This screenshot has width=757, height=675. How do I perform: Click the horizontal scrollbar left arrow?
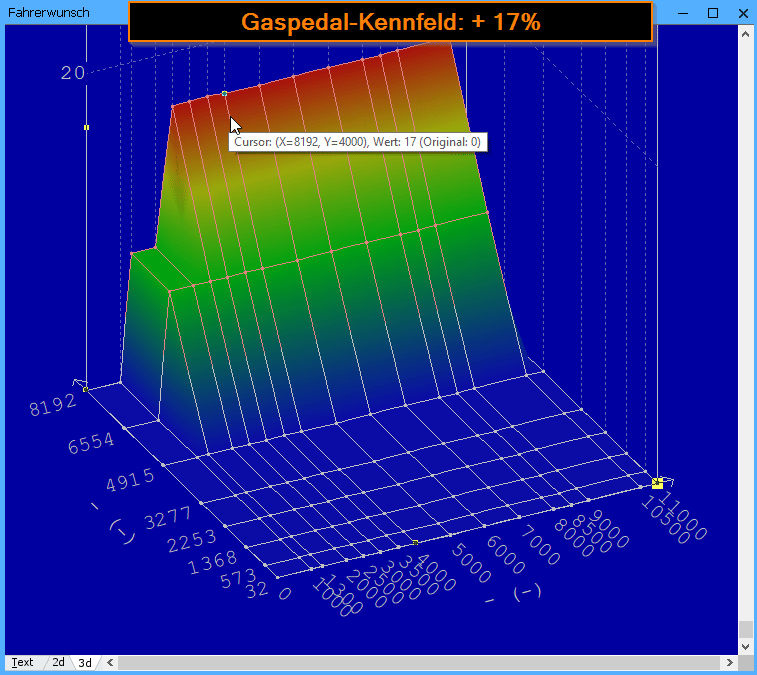pyautogui.click(x=109, y=662)
